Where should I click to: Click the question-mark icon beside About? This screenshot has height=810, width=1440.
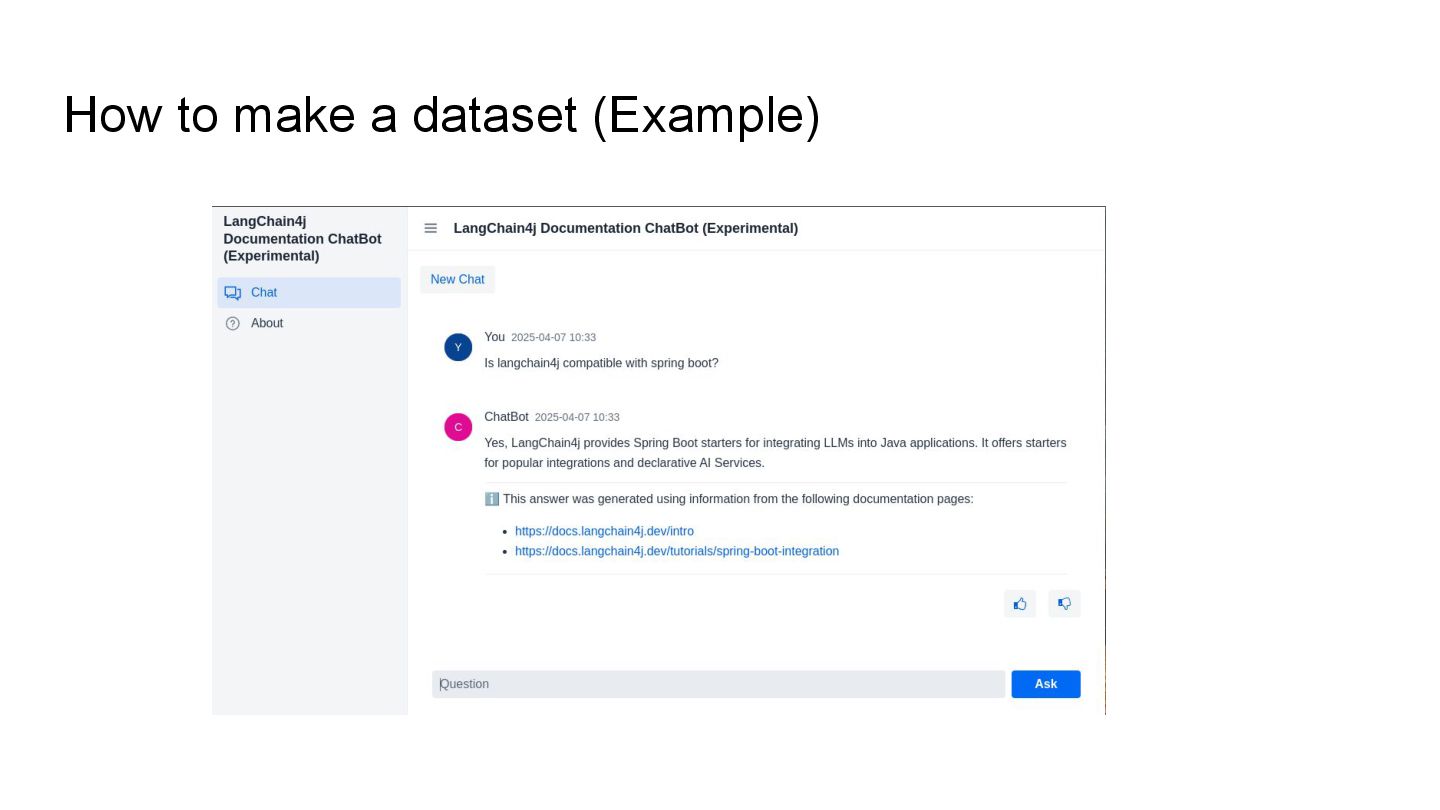click(x=233, y=323)
